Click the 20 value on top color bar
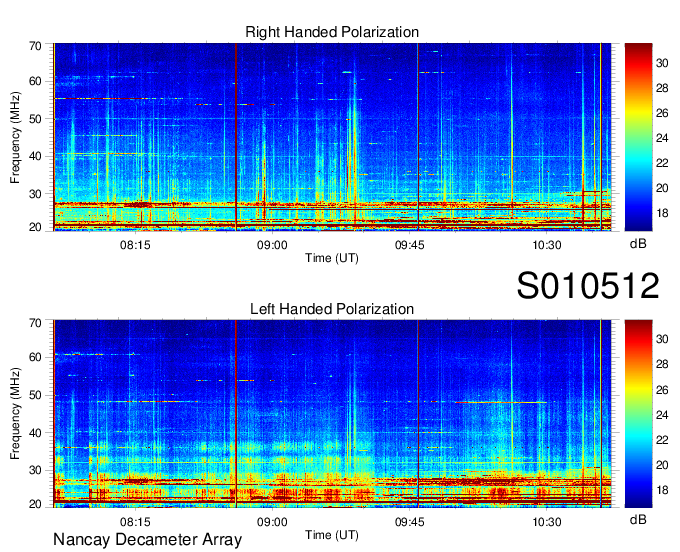This screenshot has width=680, height=552. [x=662, y=188]
